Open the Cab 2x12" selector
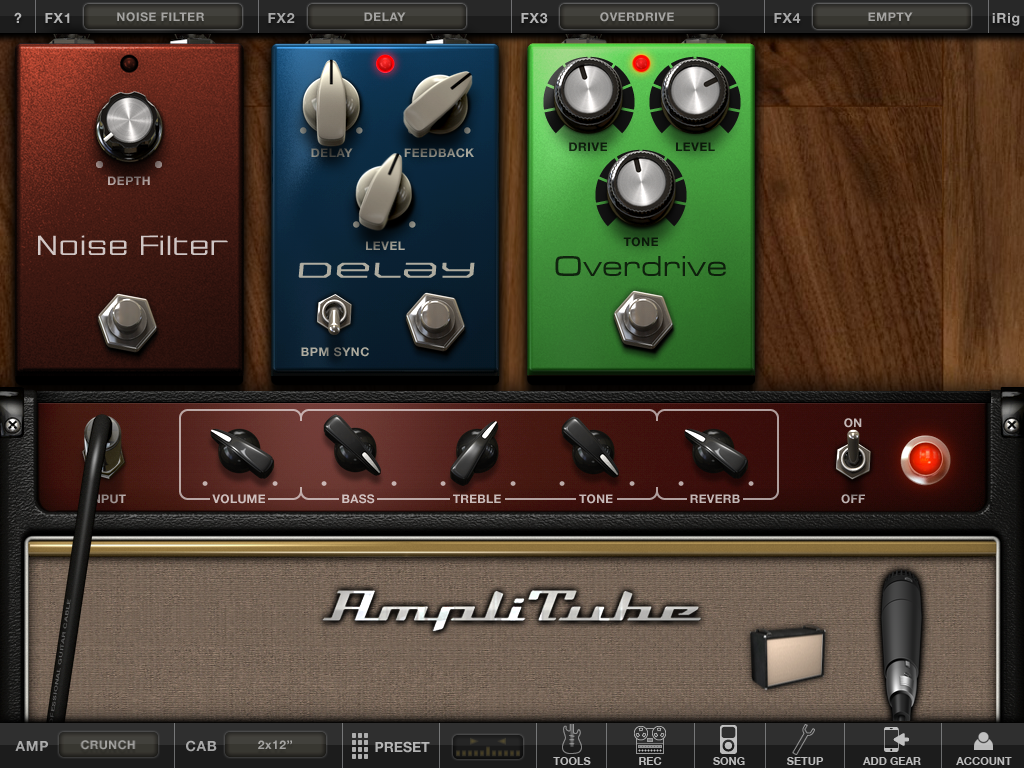 click(x=275, y=745)
